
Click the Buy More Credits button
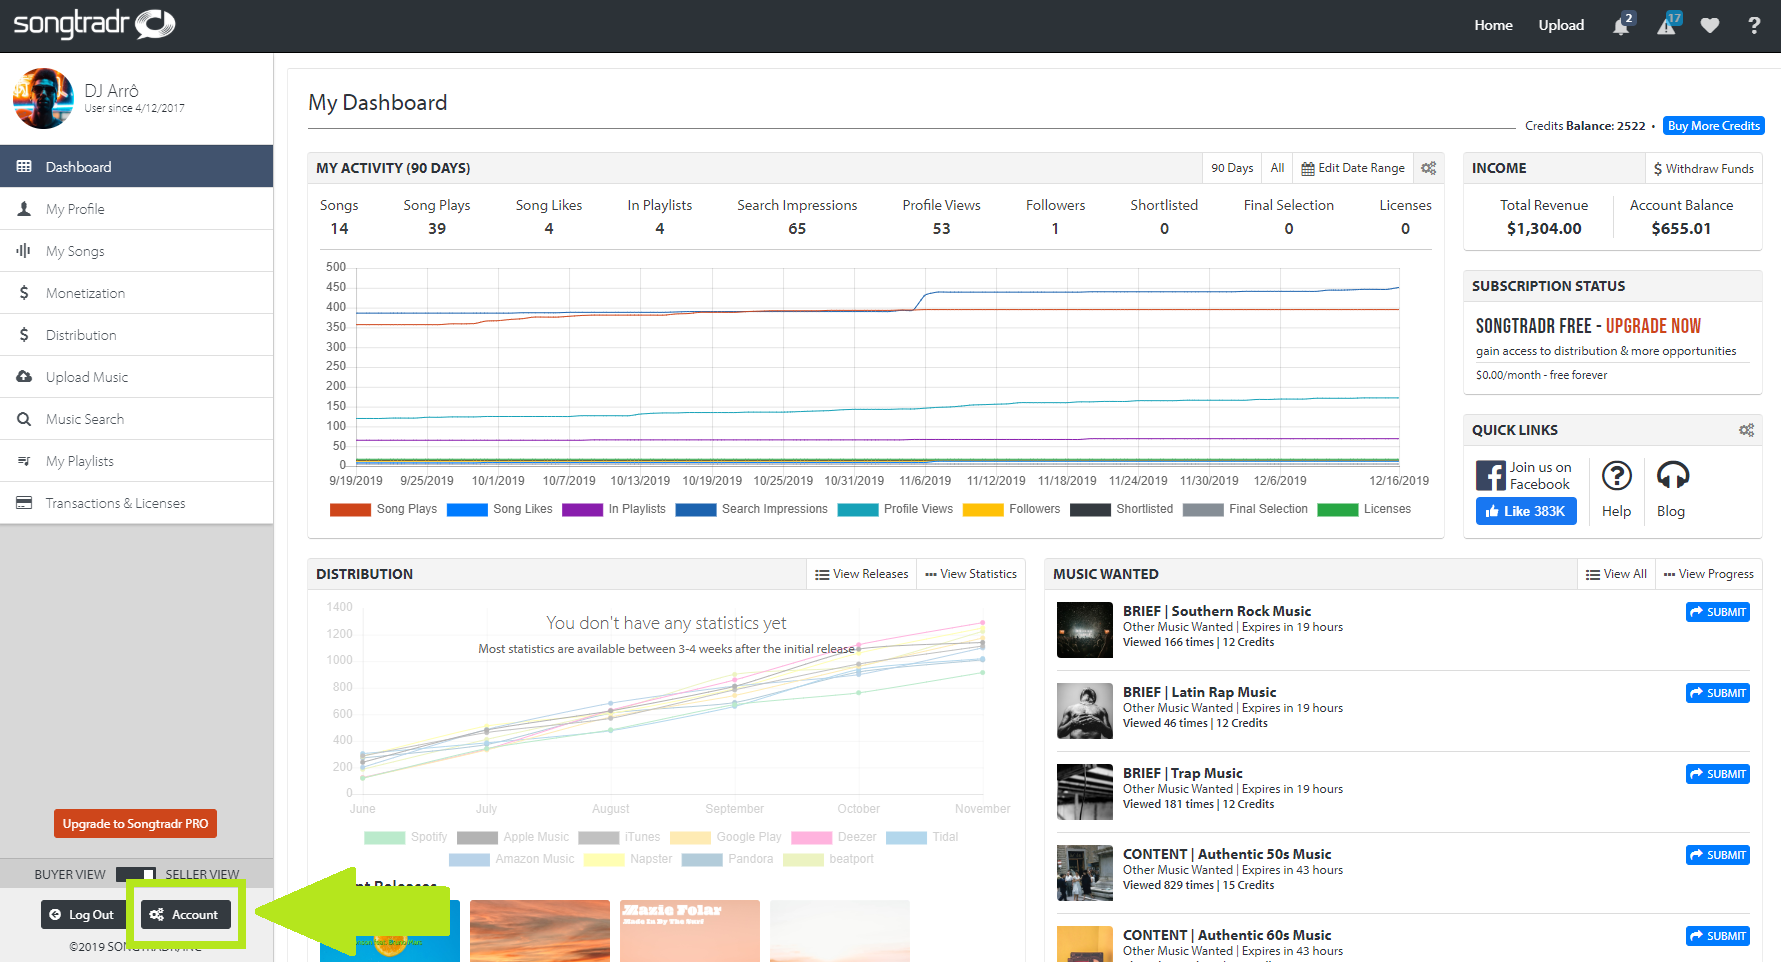tap(1714, 126)
